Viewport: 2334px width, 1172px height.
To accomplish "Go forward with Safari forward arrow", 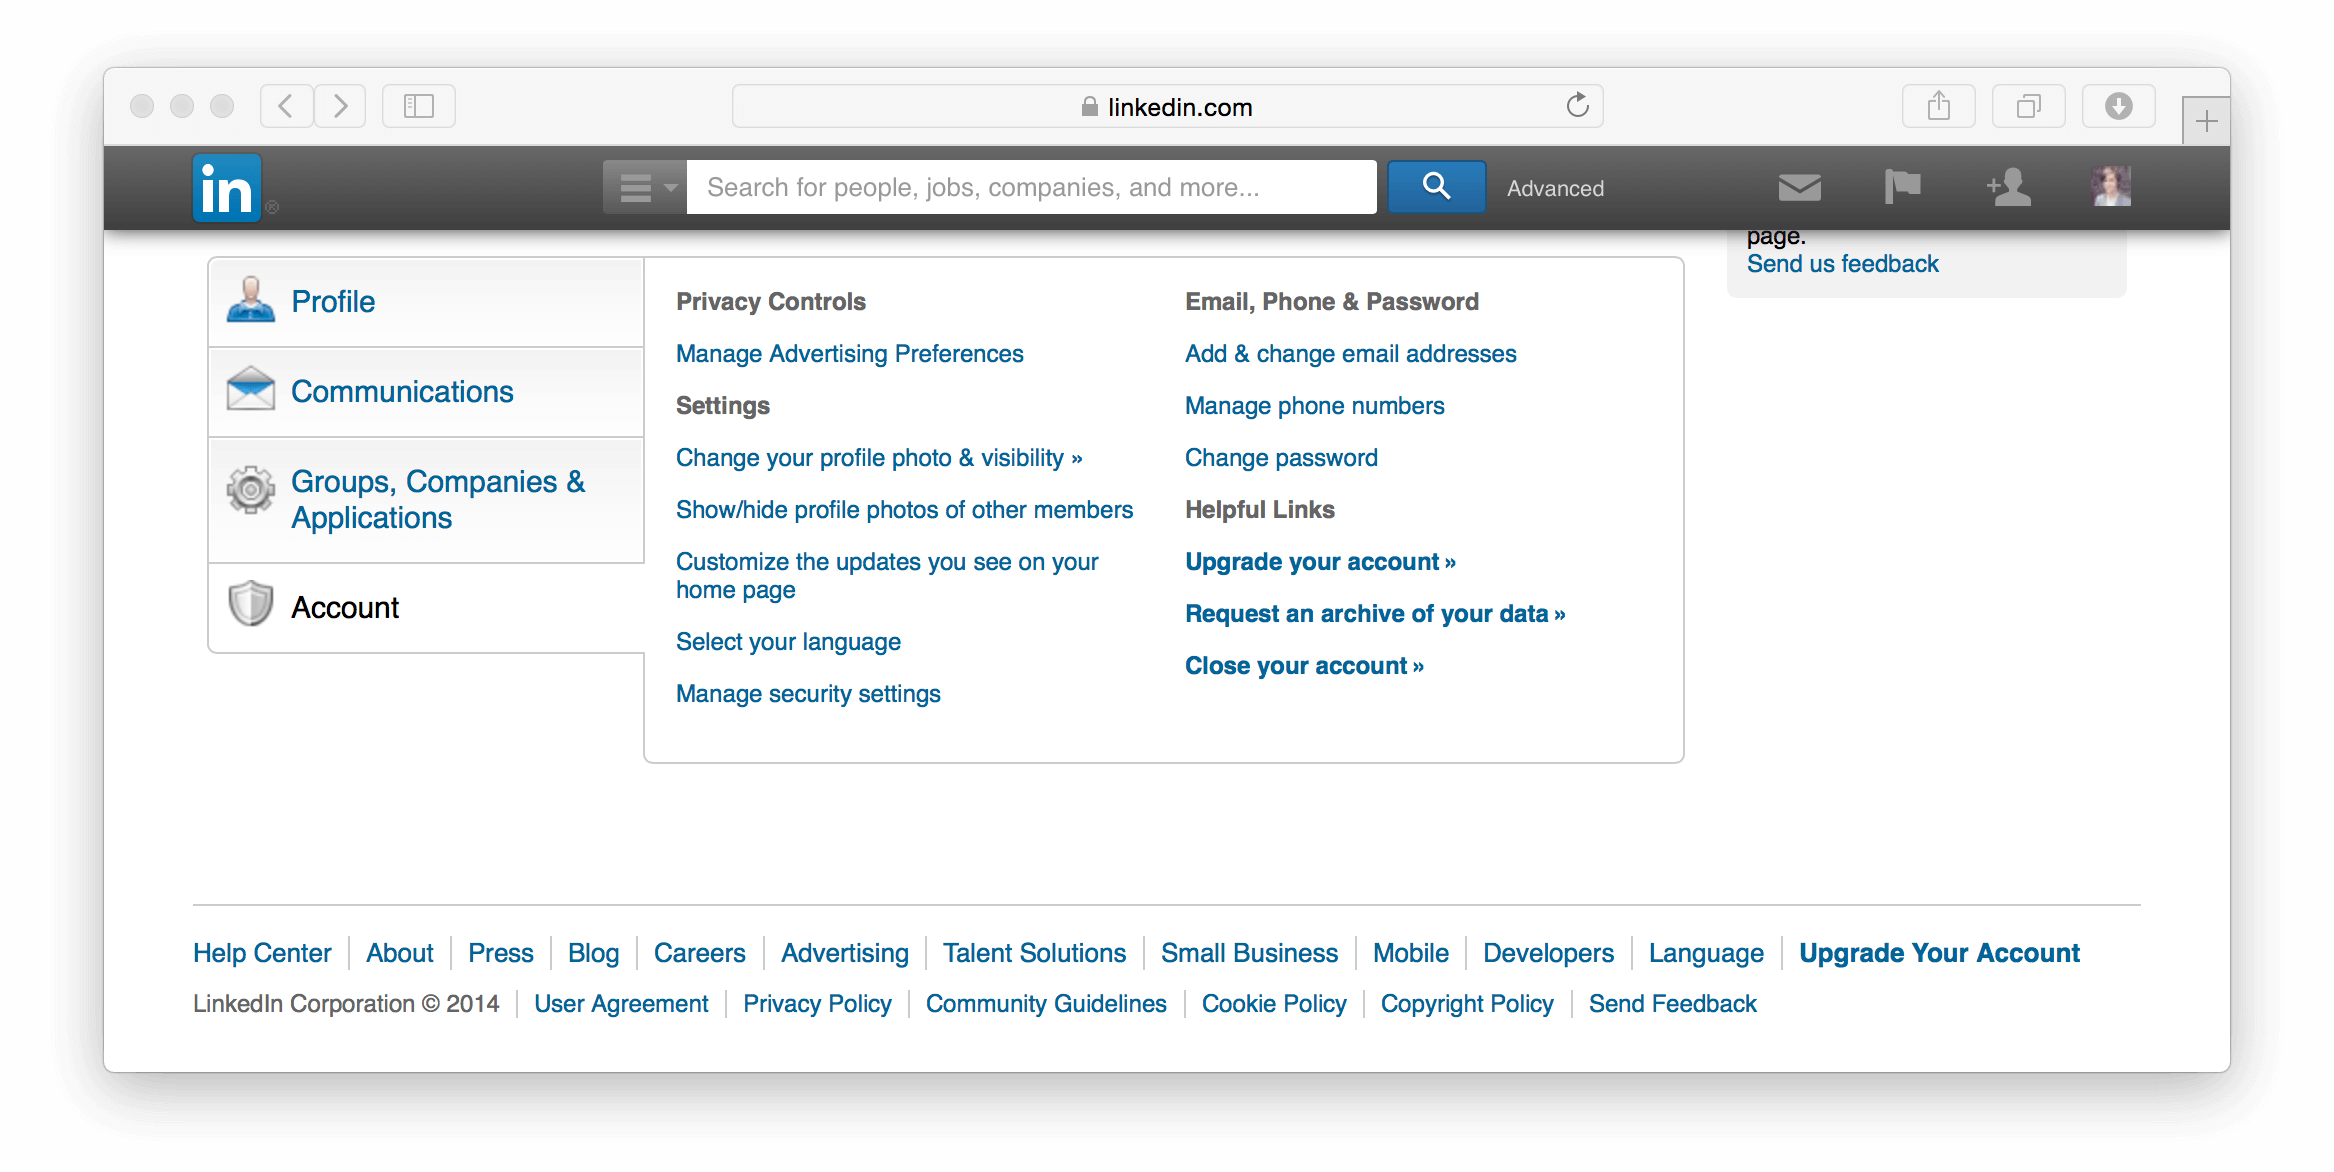I will 340,106.
